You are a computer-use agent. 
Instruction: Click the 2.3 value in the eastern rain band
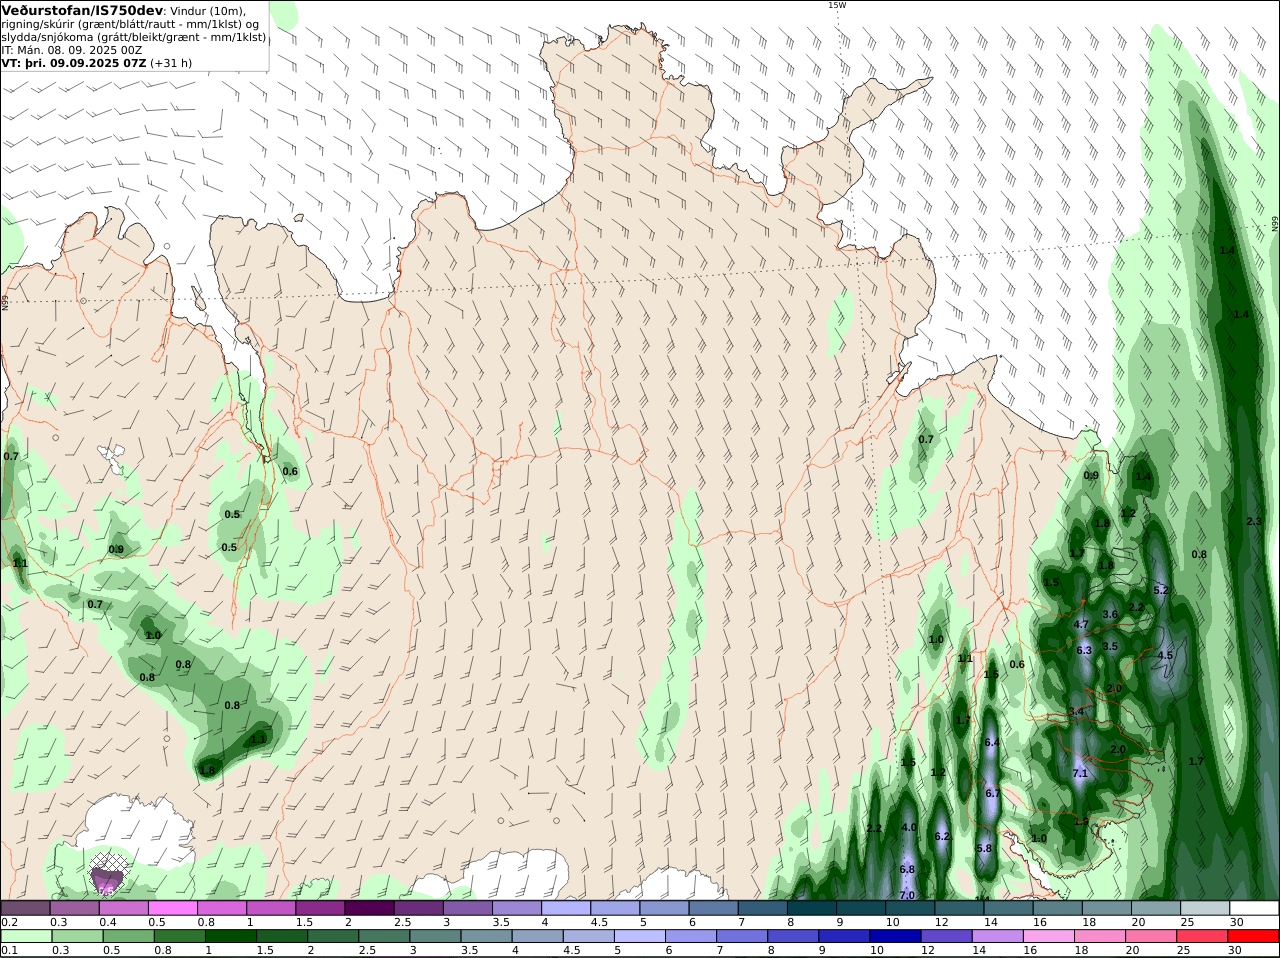[1255, 521]
